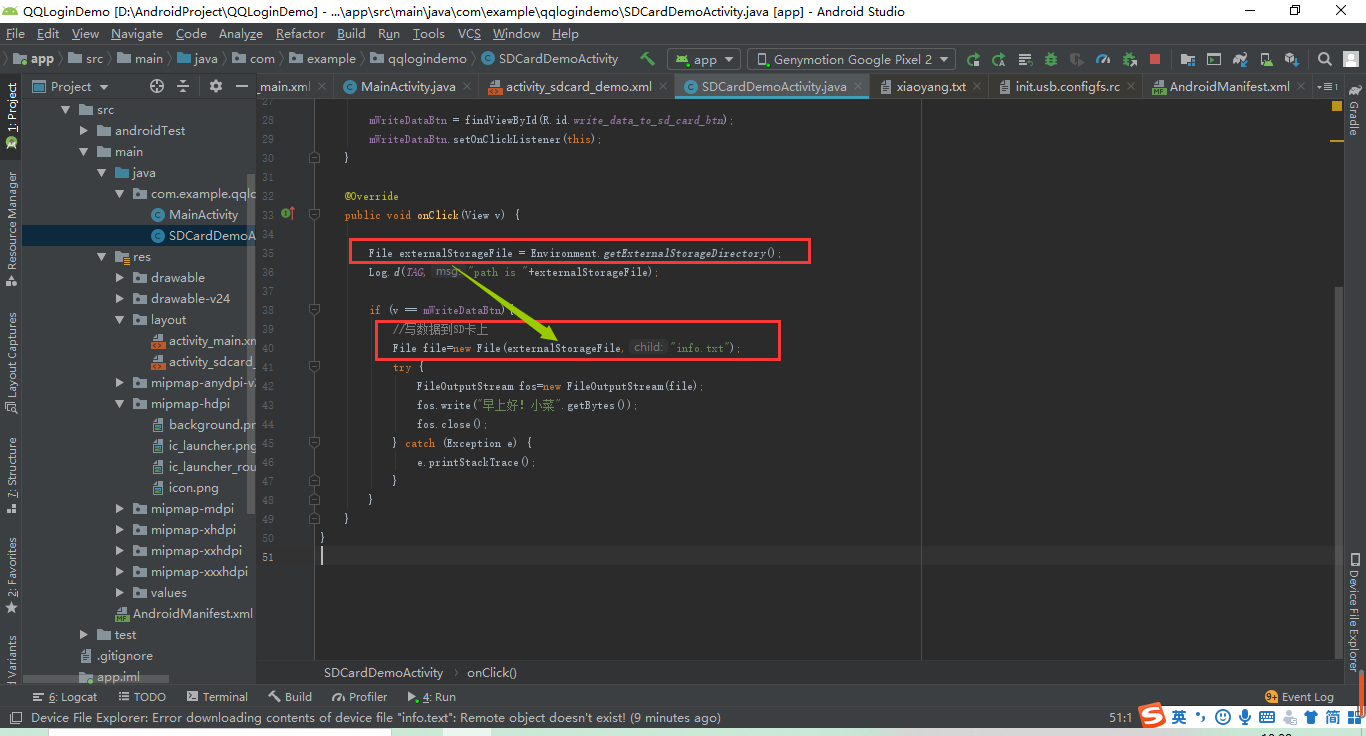Viewport: 1366px width, 736px height.
Task: Collapse the mipmap-hdpi folder
Action: pos(120,404)
